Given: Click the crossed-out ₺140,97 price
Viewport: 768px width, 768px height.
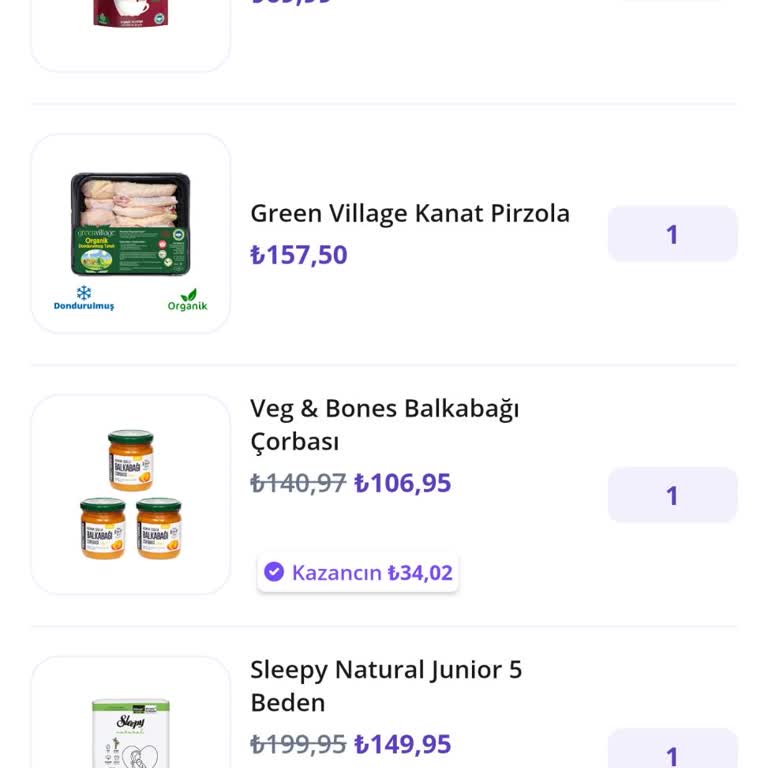Looking at the screenshot, I should tap(298, 484).
